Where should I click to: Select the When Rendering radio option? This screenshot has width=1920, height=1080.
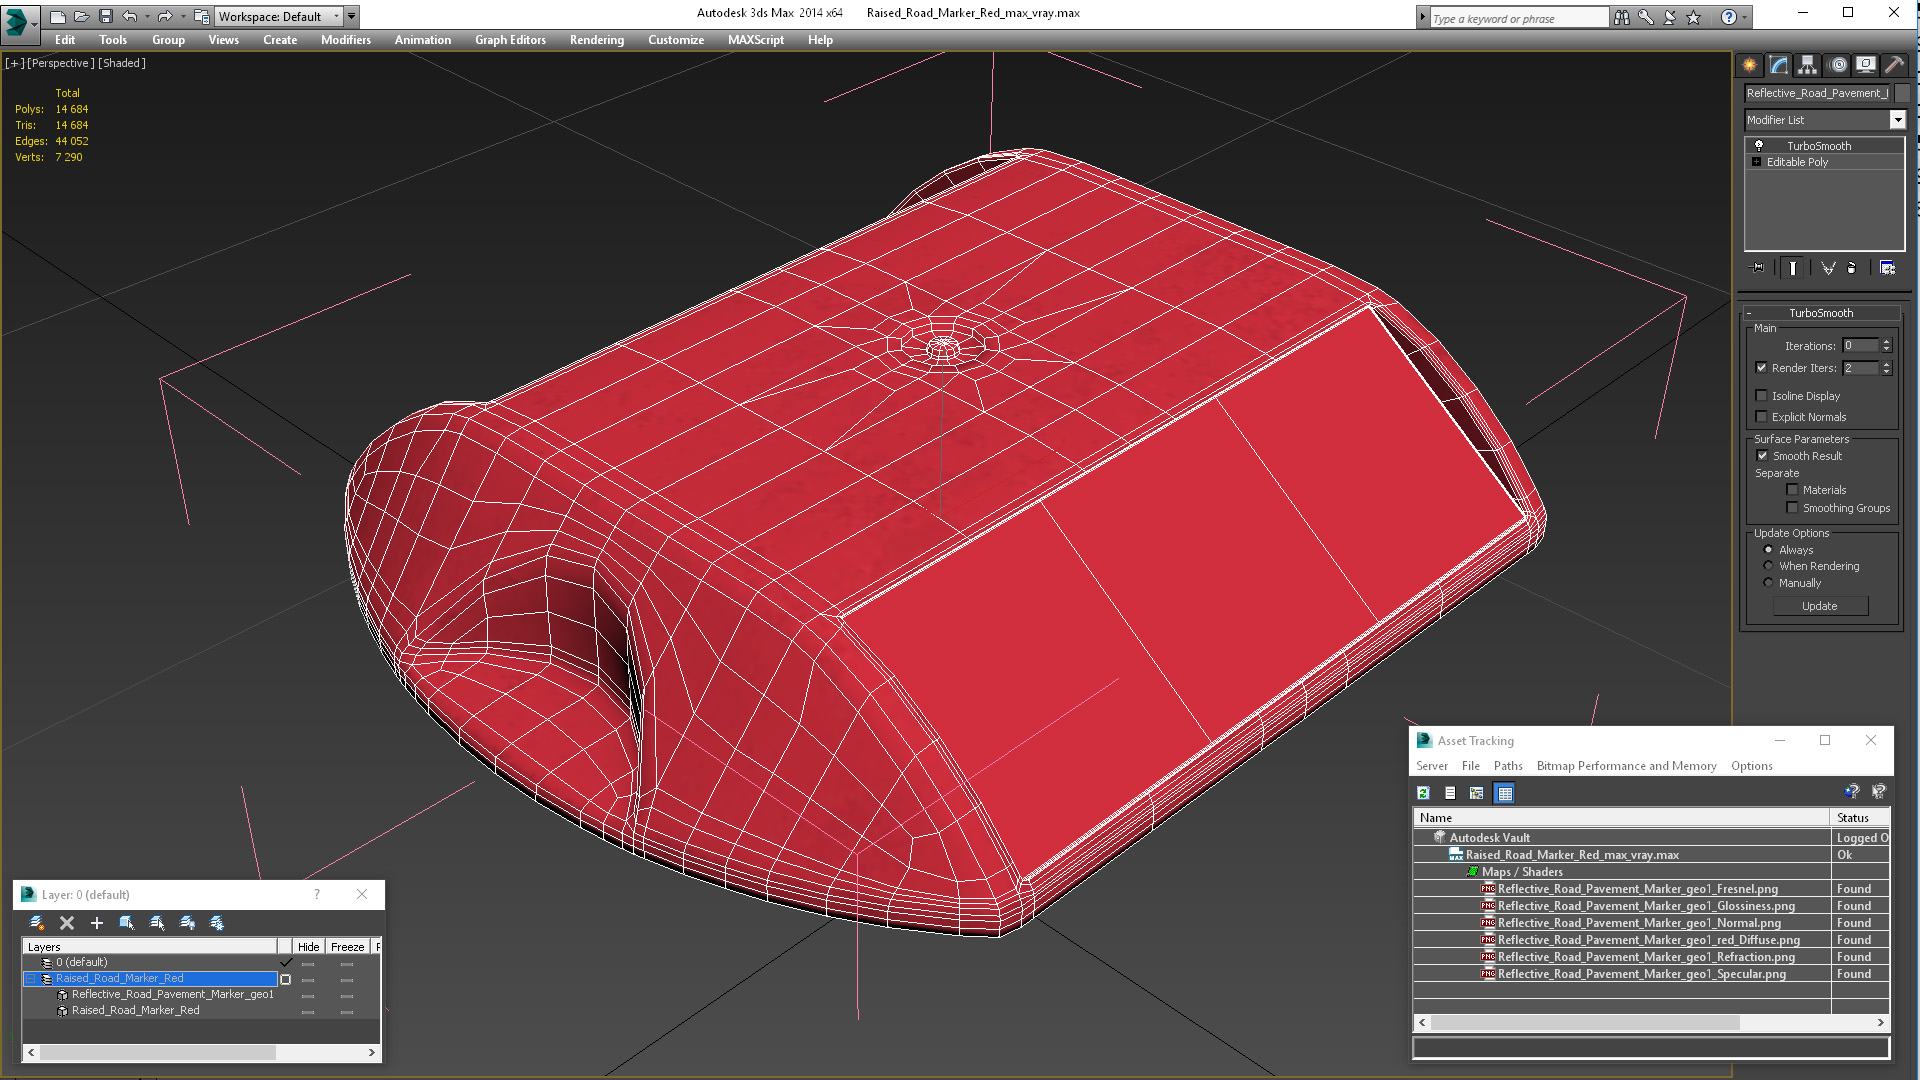(1768, 566)
